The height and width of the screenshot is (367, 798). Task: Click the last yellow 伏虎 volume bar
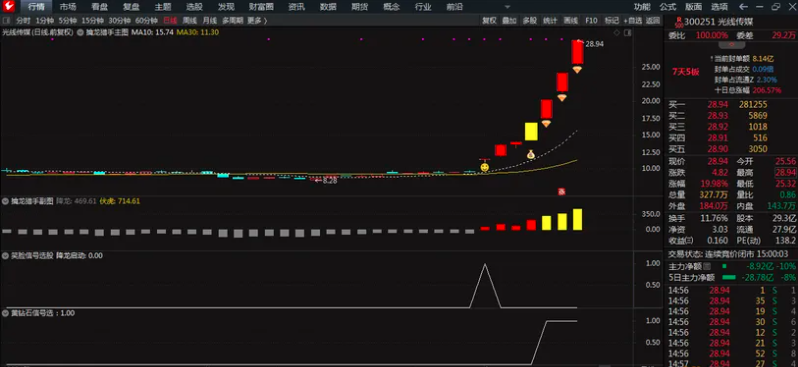[x=577, y=219]
